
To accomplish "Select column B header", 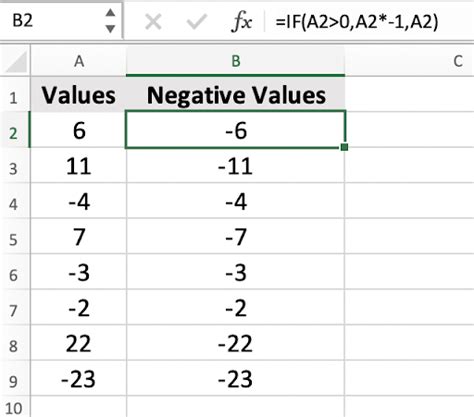I will pos(236,61).
